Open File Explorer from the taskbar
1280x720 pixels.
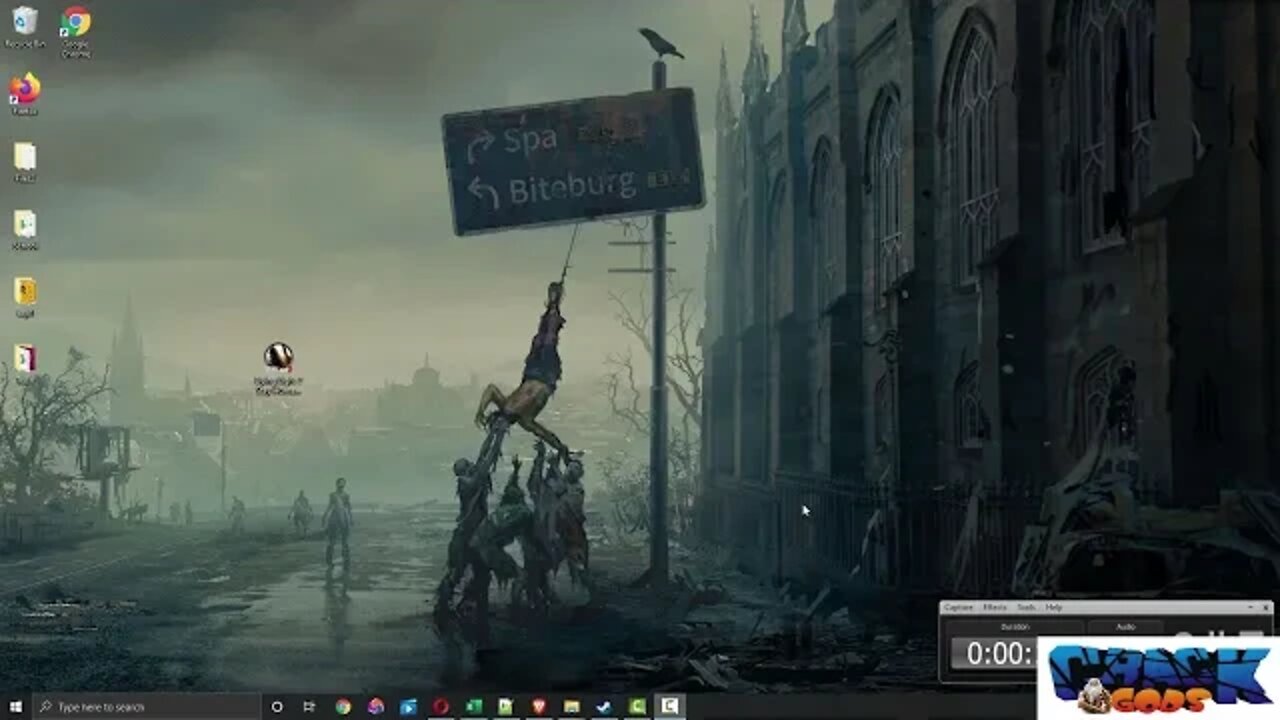point(571,707)
